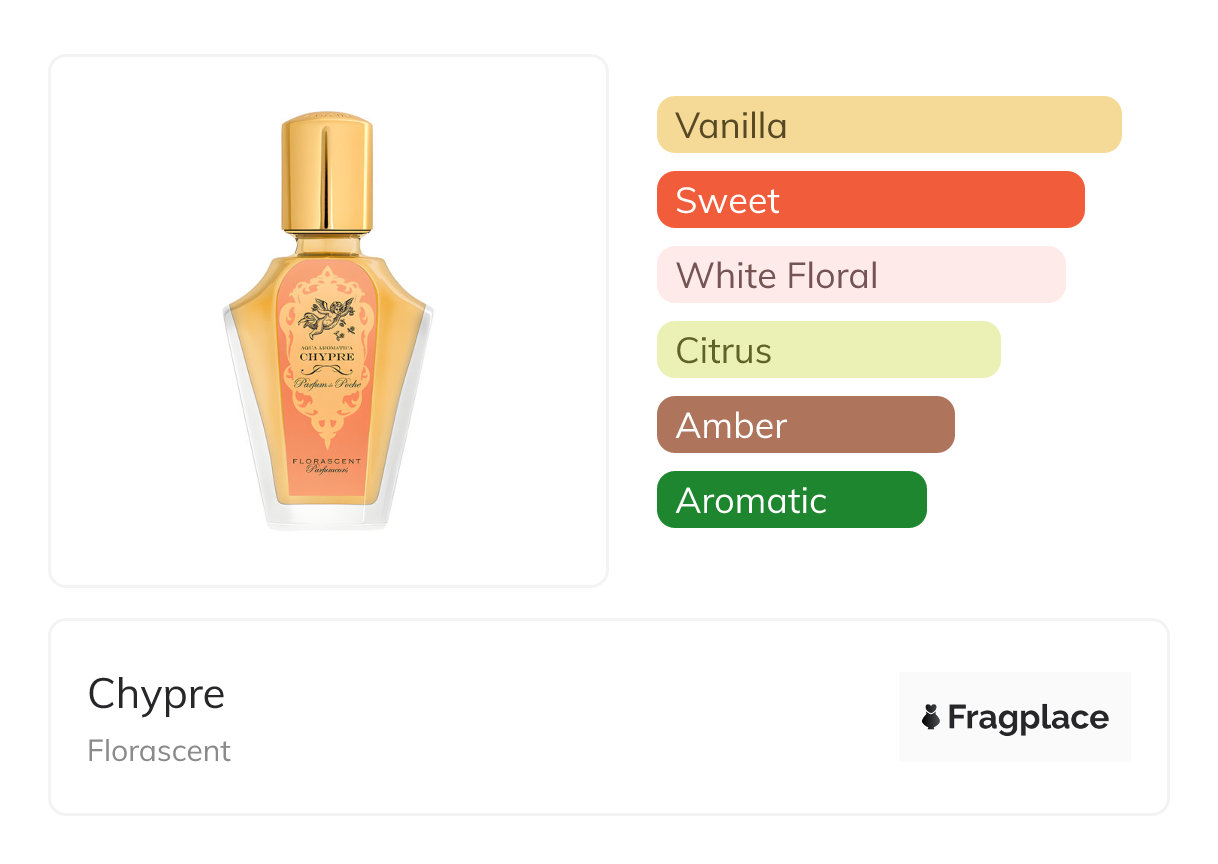Click the cherub emblem on the bottle label

[327, 317]
